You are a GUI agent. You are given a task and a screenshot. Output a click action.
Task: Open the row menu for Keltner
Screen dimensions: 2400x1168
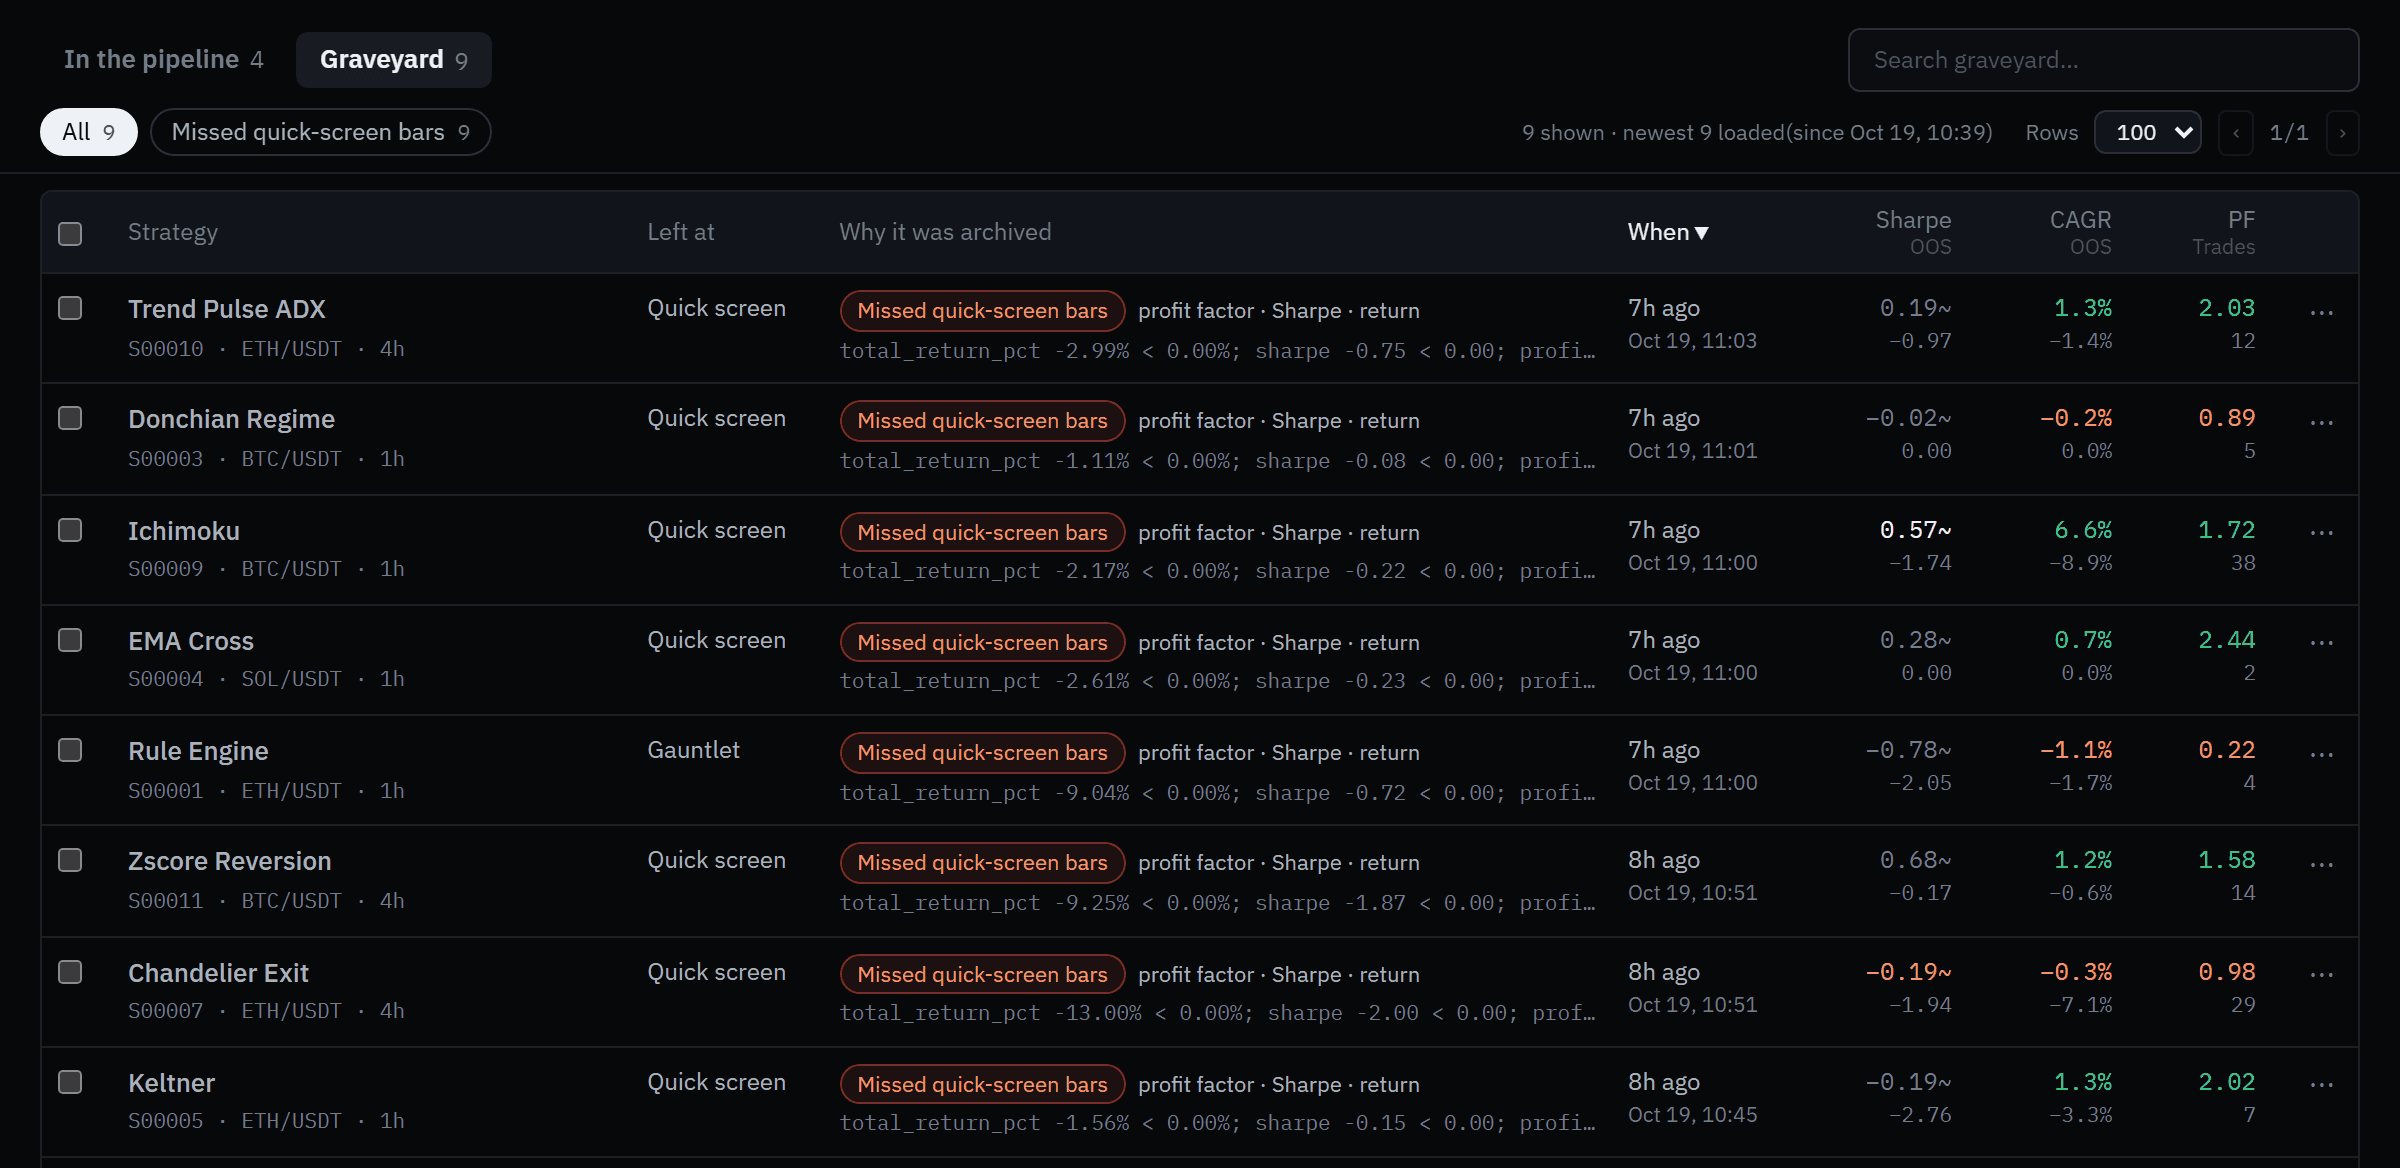(2321, 1085)
